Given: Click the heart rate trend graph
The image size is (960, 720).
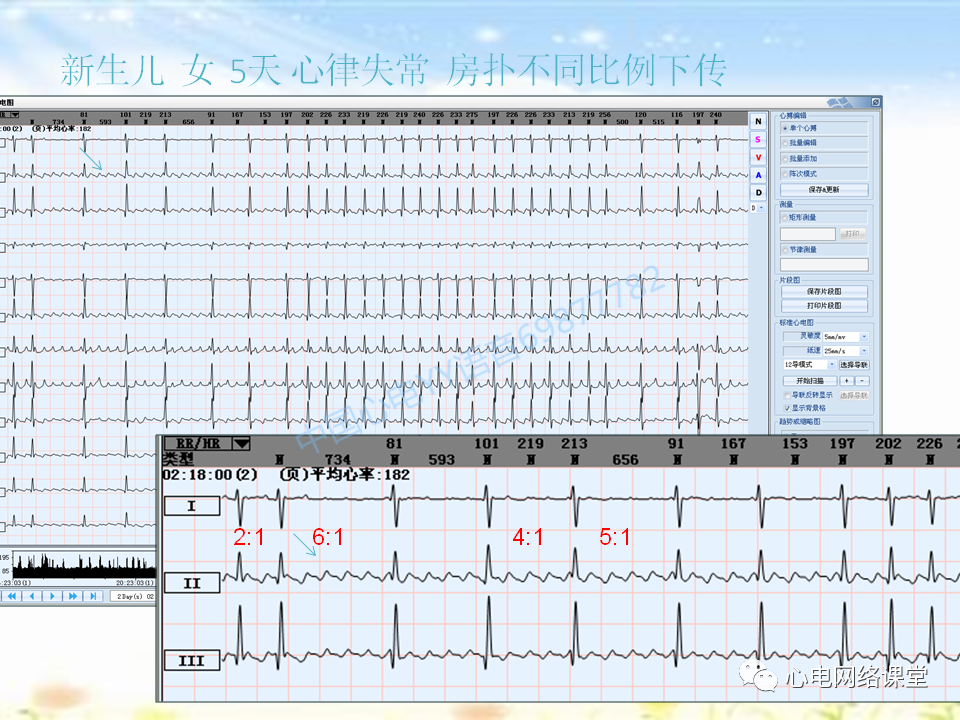Looking at the screenshot, I should (84, 565).
